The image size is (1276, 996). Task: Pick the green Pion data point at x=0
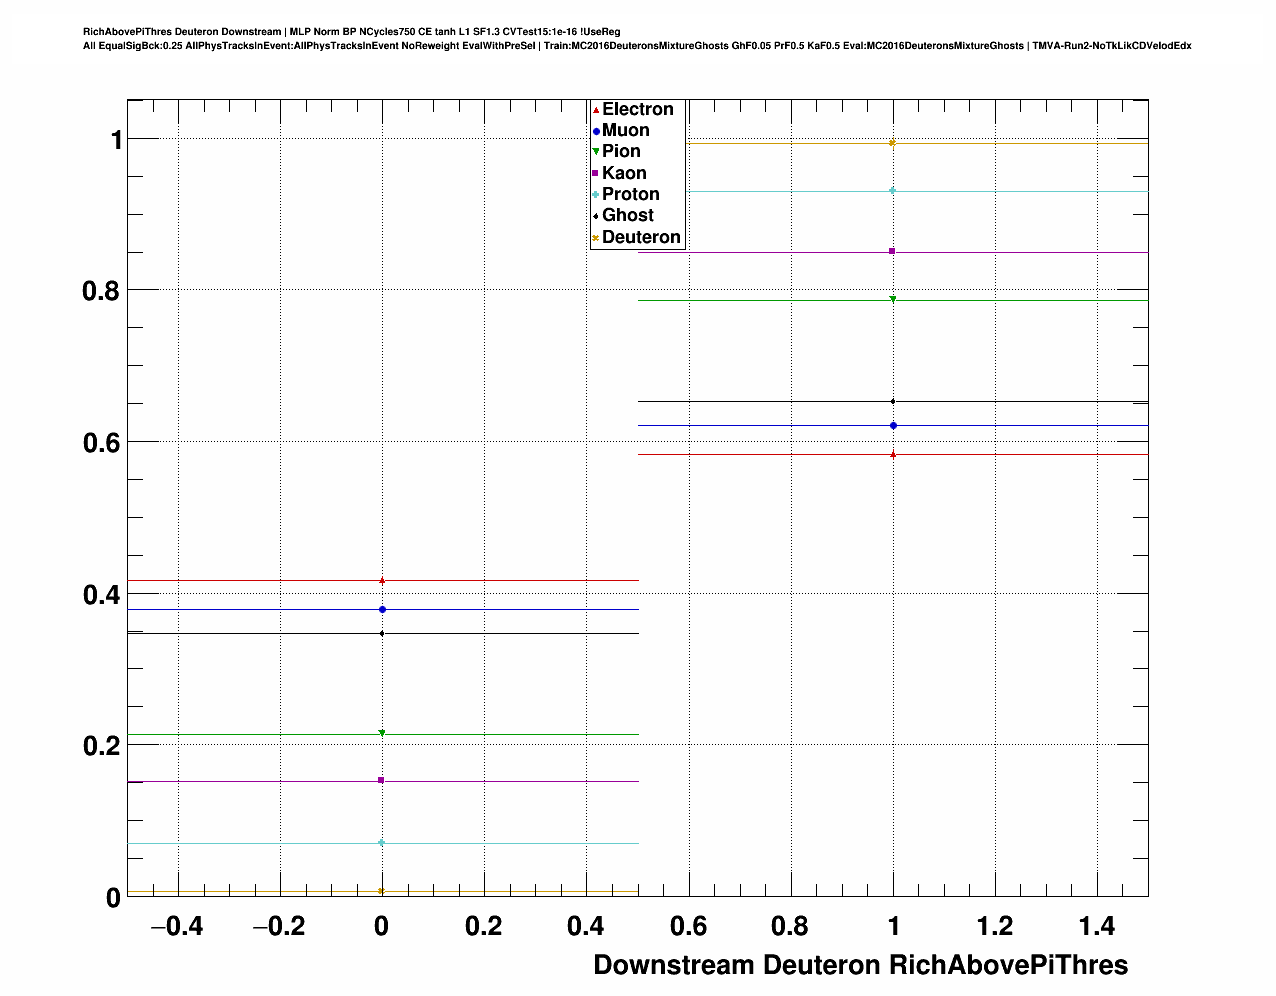point(382,733)
